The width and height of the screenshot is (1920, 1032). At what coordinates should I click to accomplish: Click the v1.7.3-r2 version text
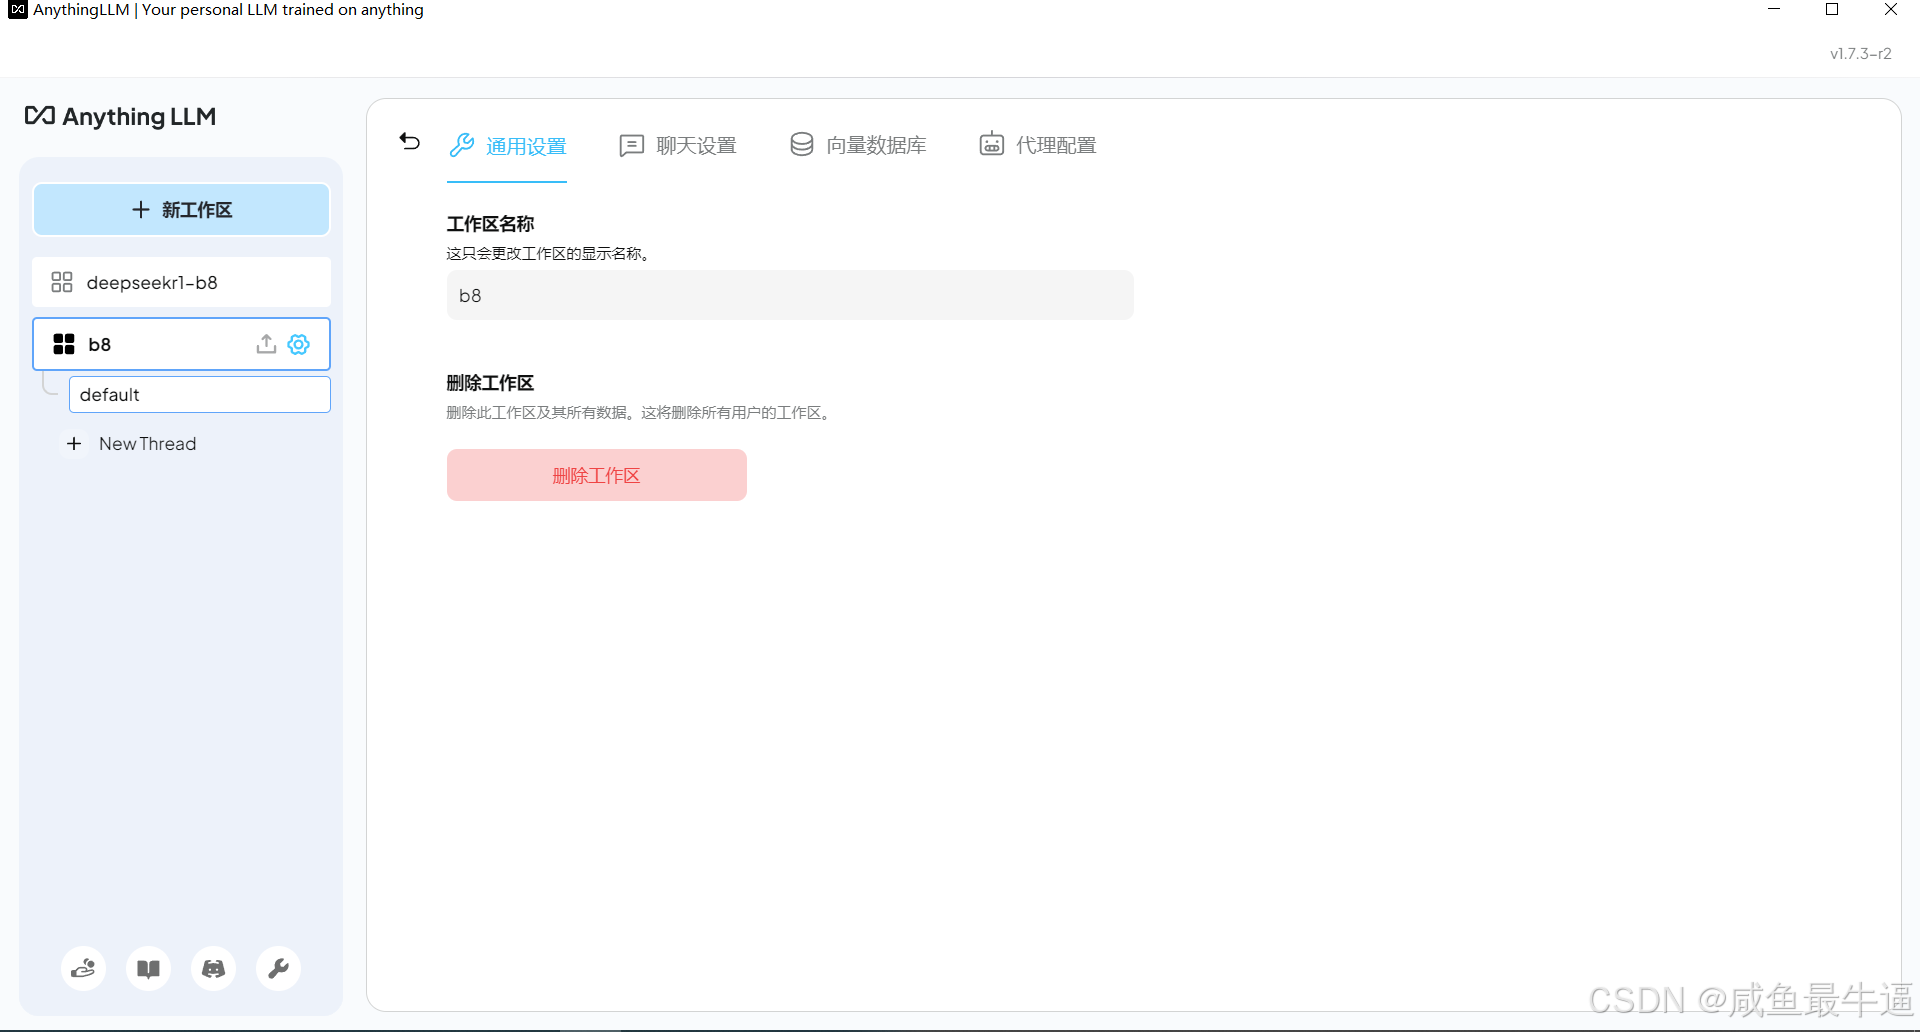point(1860,54)
